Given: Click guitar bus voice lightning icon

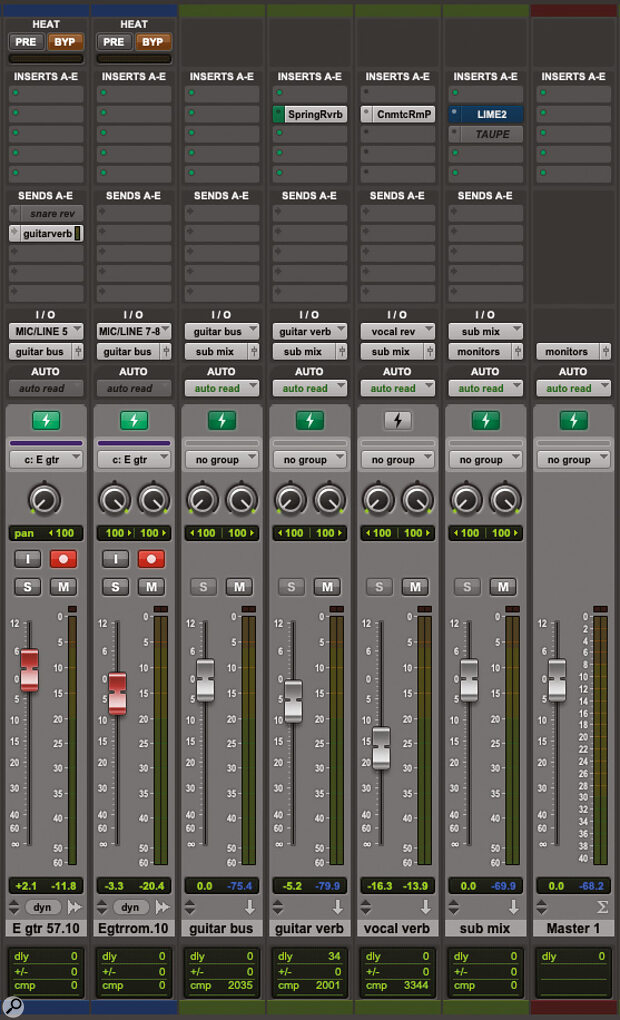Looking at the screenshot, I should click(222, 420).
